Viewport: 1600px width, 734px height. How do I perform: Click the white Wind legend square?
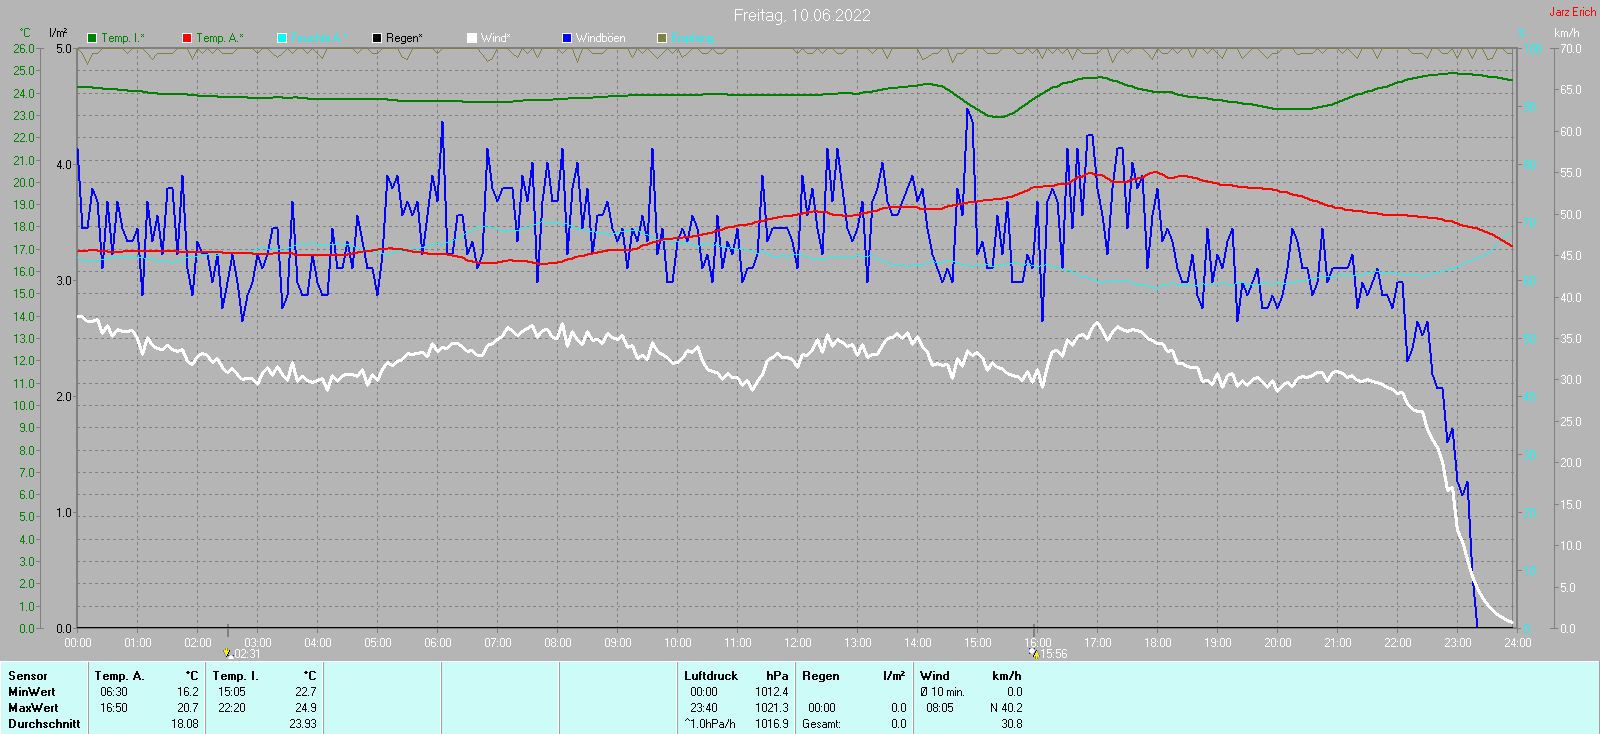click(472, 38)
